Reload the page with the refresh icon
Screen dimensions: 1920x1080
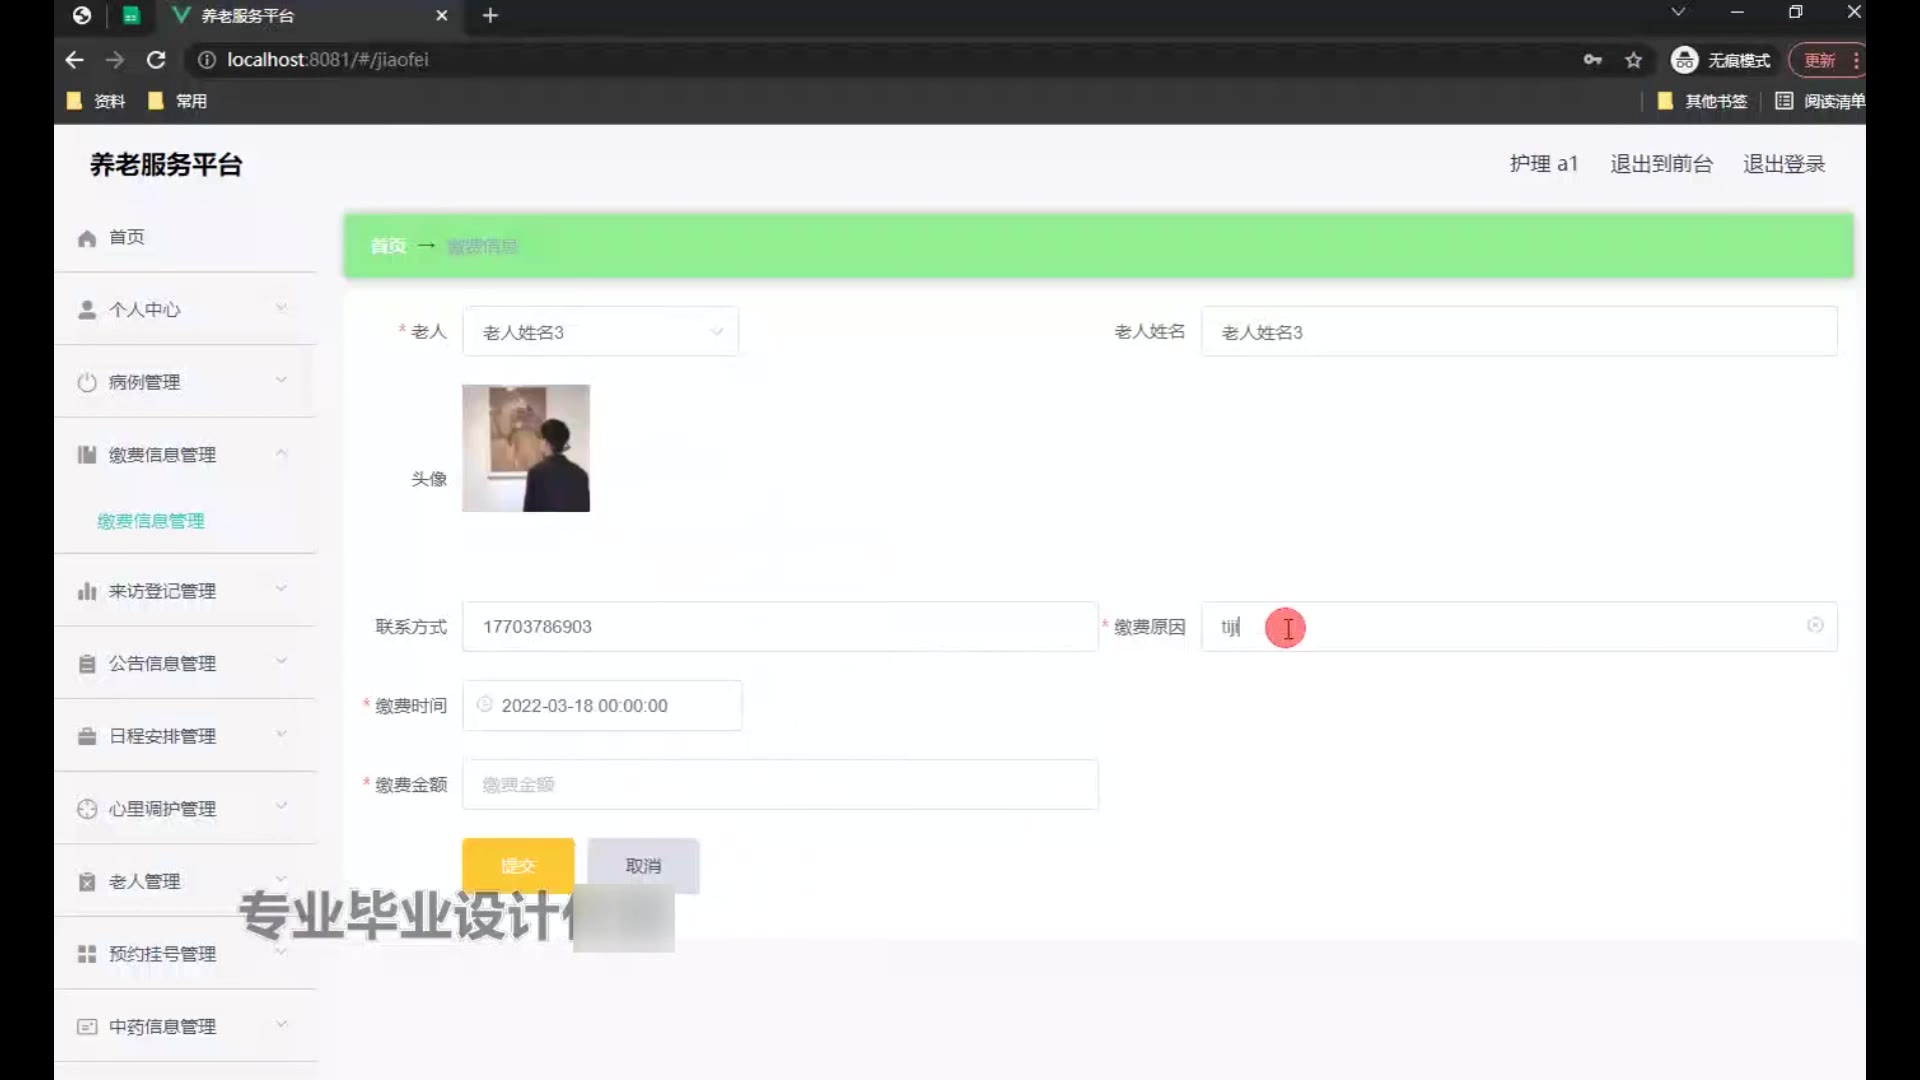click(x=156, y=60)
